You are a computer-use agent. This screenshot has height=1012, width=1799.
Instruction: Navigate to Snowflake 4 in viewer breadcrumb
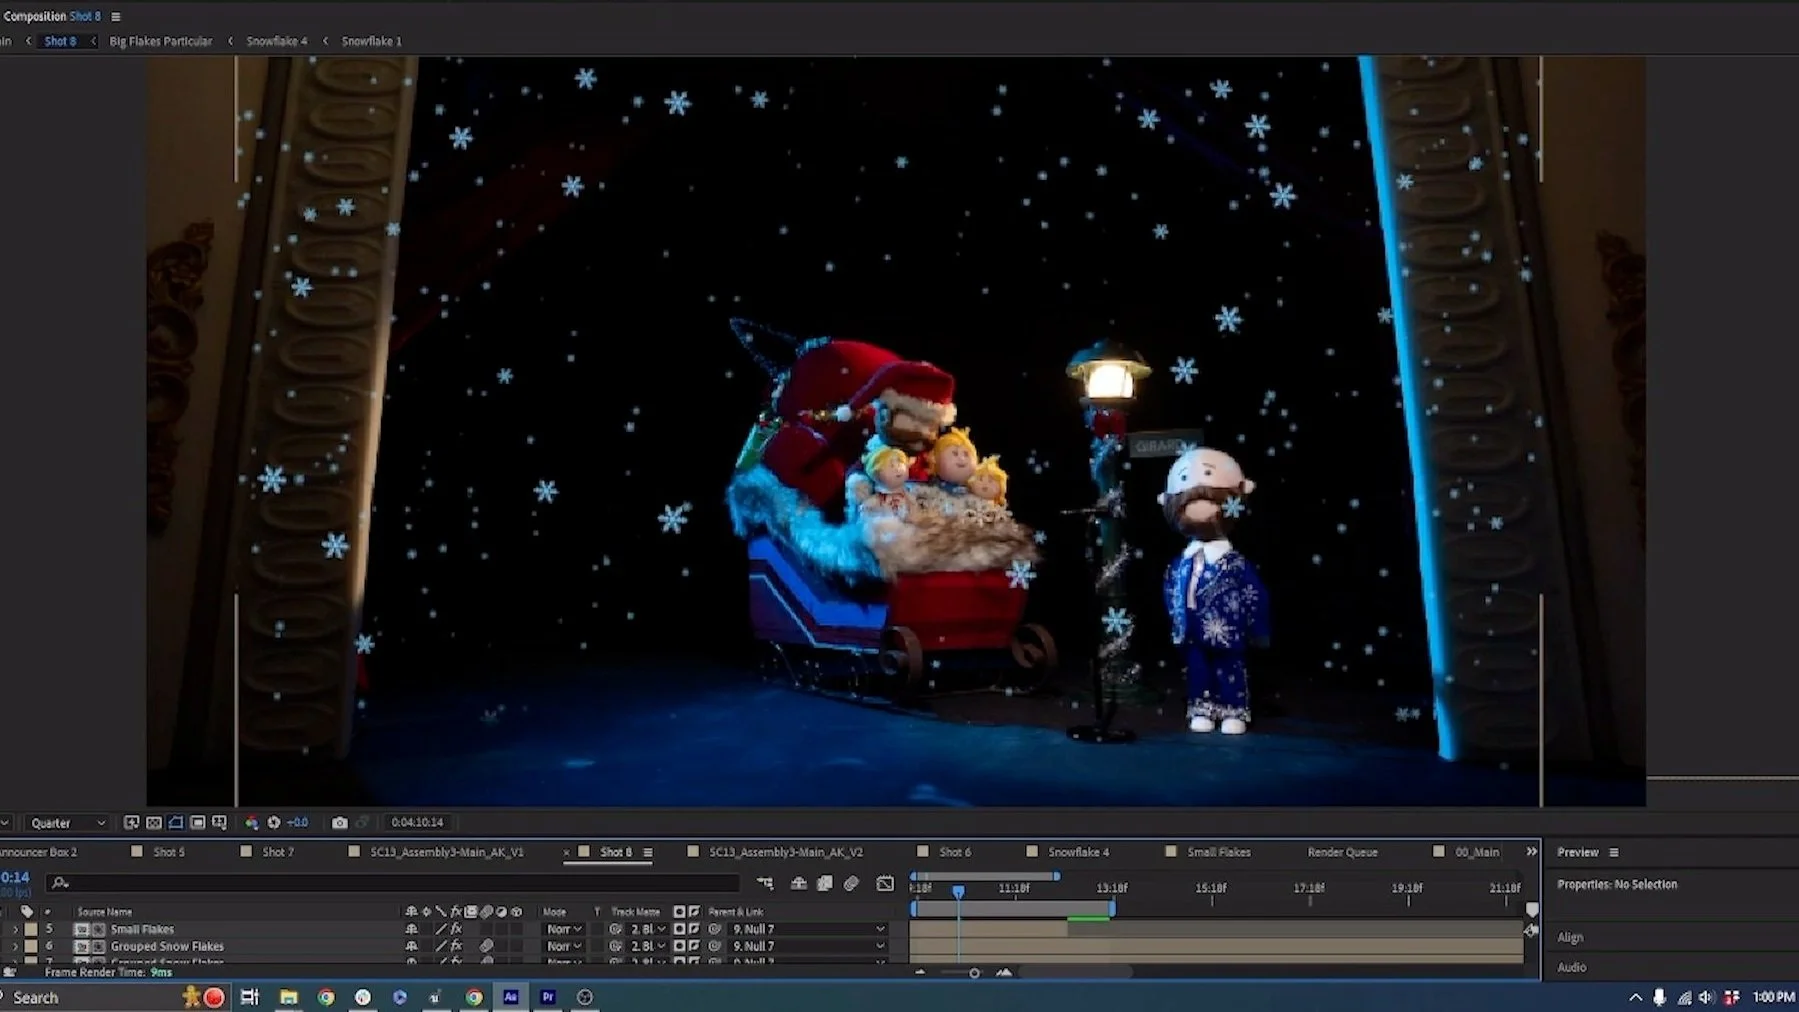click(x=277, y=41)
